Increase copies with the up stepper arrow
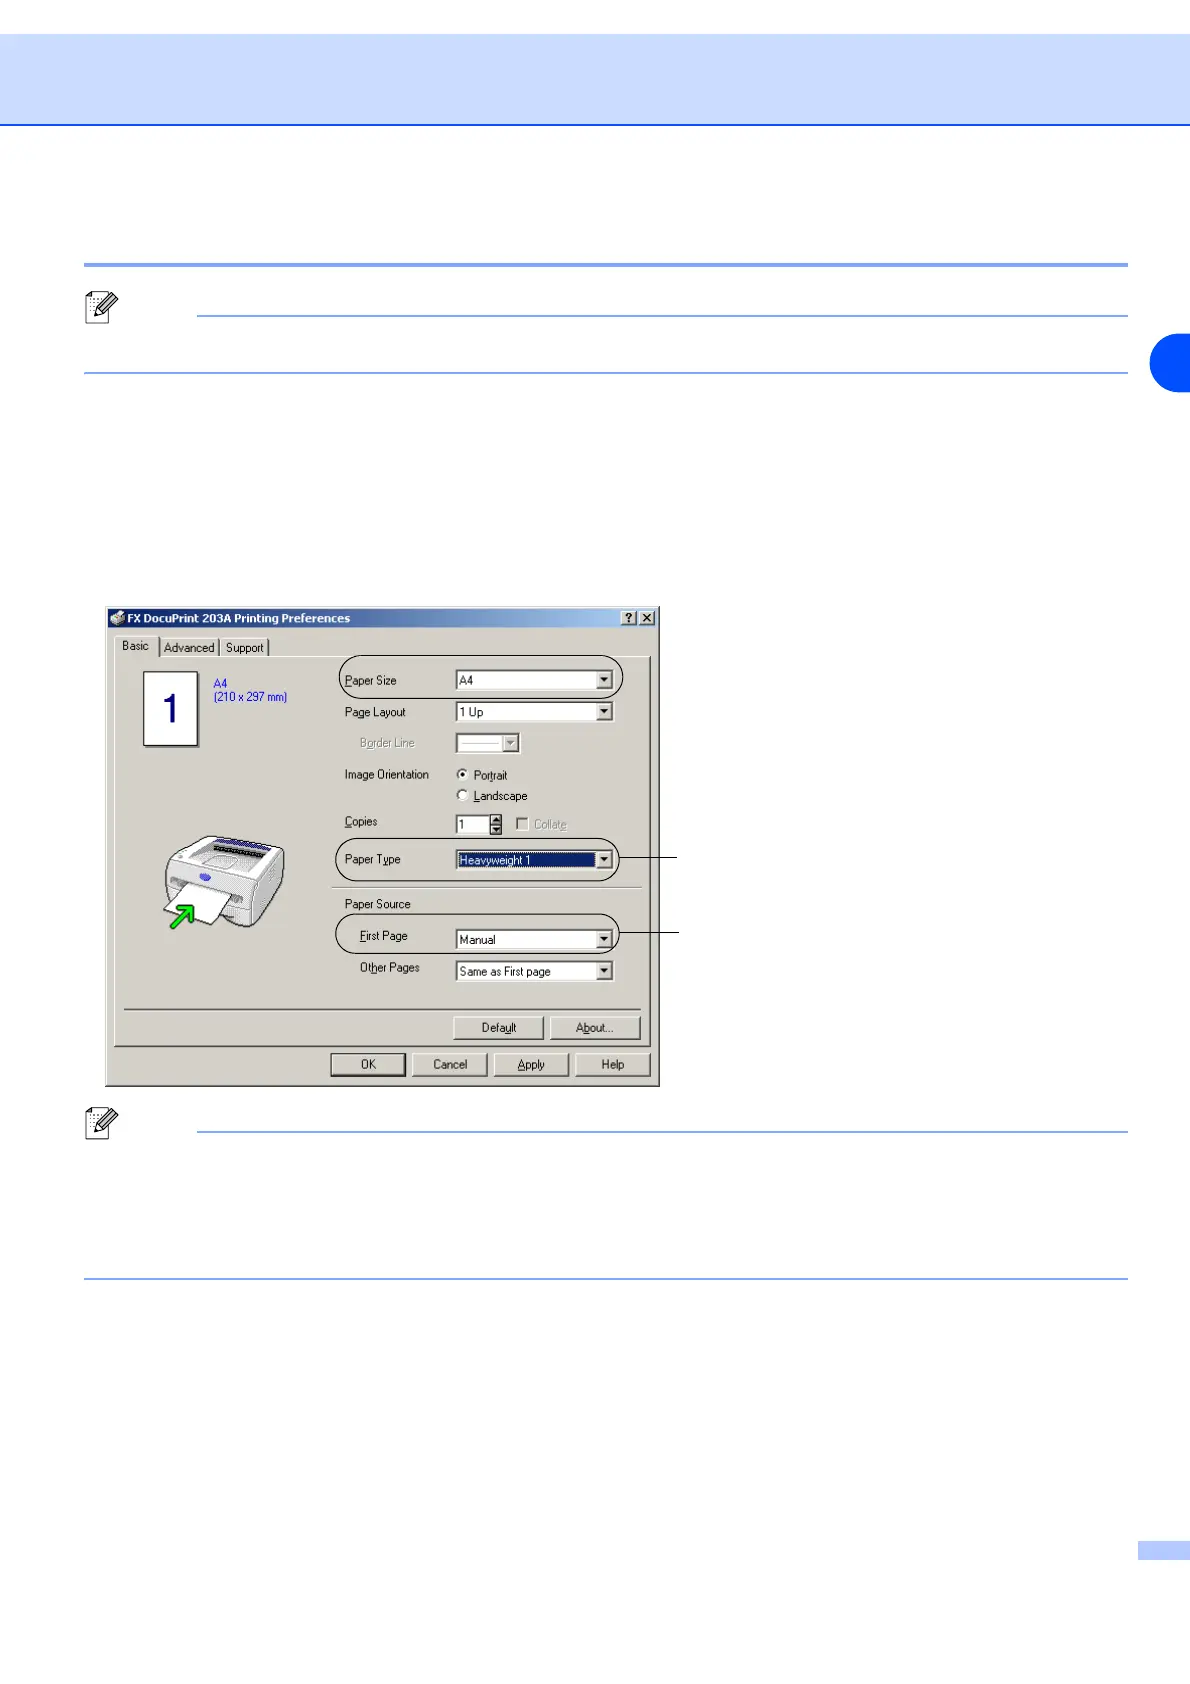 pyautogui.click(x=496, y=820)
